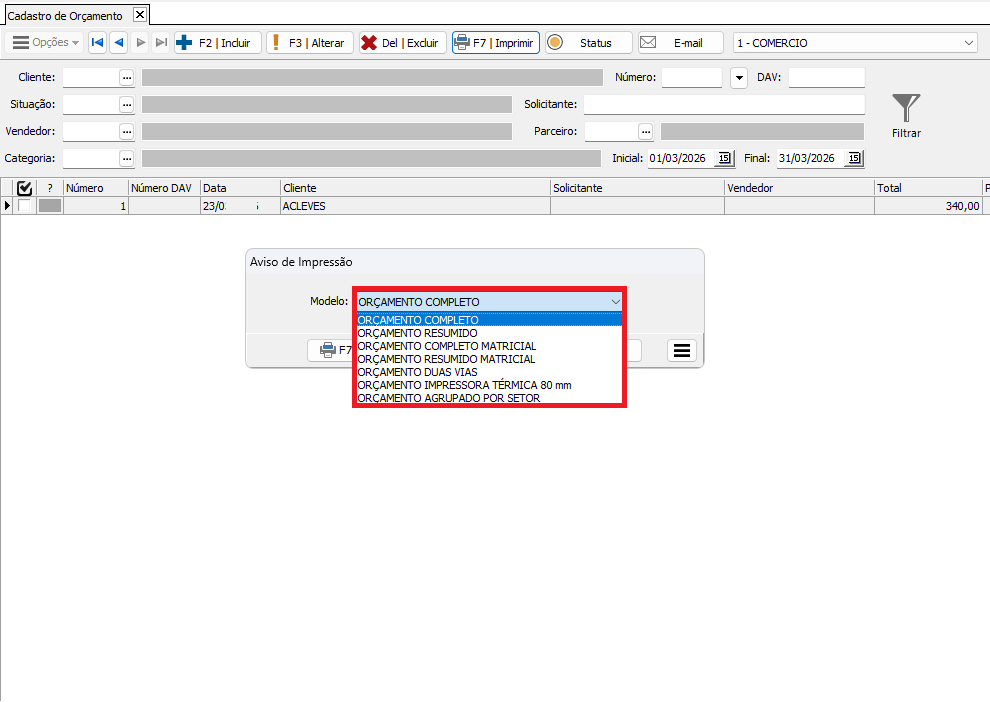This screenshot has height=702, width=990.
Task: Open the Opções dropdown menu
Action: point(45,43)
